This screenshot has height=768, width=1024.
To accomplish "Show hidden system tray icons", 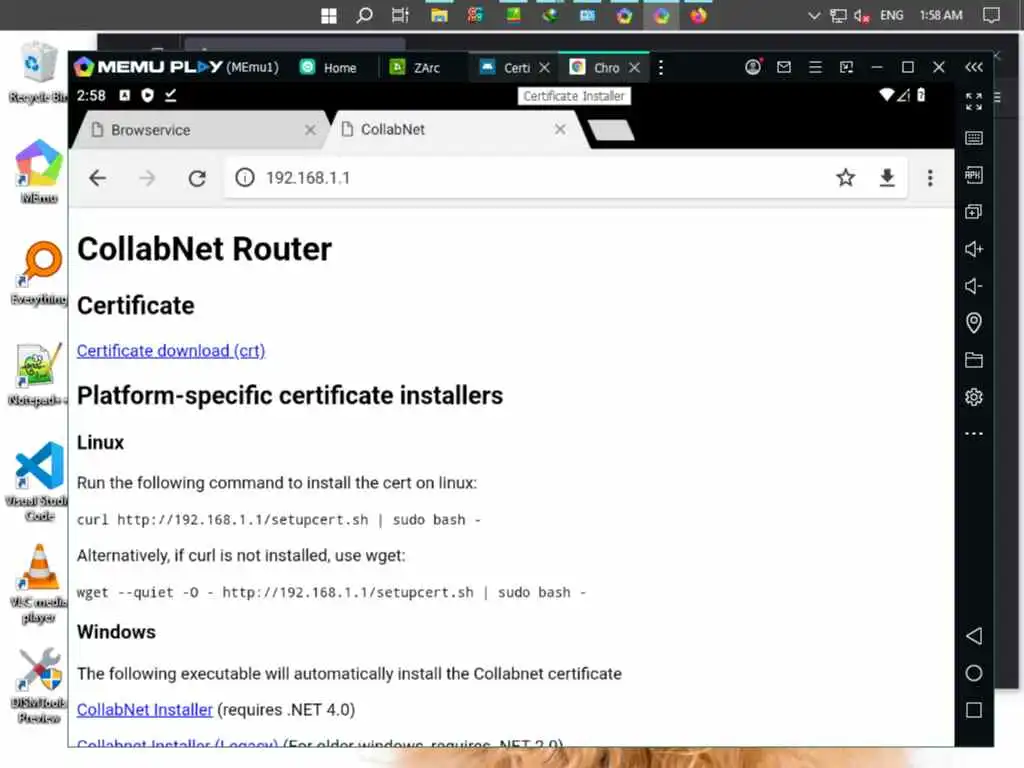I will click(x=814, y=16).
